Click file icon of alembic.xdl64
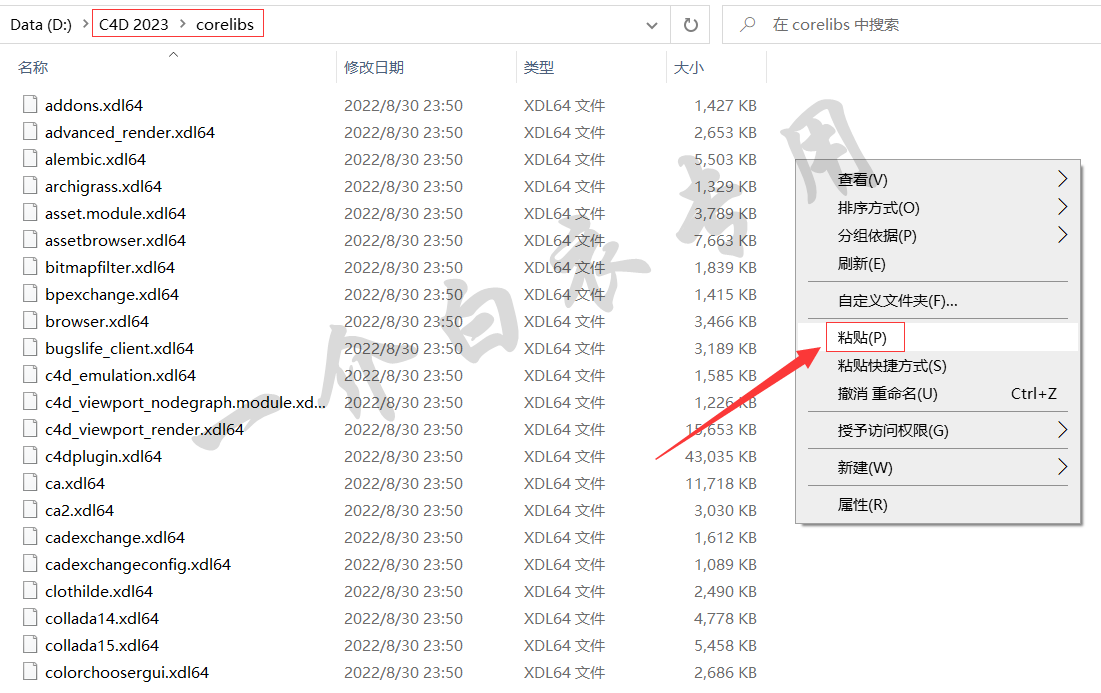The height and width of the screenshot is (693, 1101). pos(29,159)
